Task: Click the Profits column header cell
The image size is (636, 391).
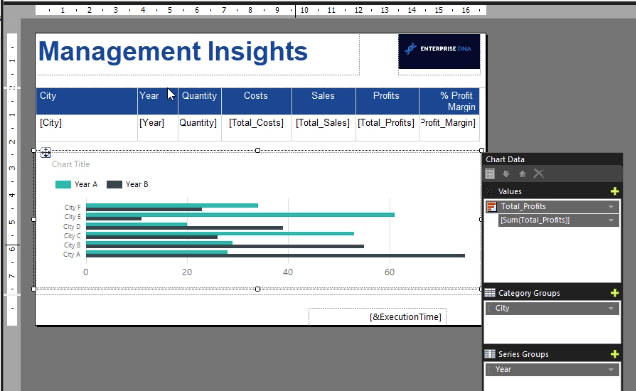Action: click(x=387, y=101)
